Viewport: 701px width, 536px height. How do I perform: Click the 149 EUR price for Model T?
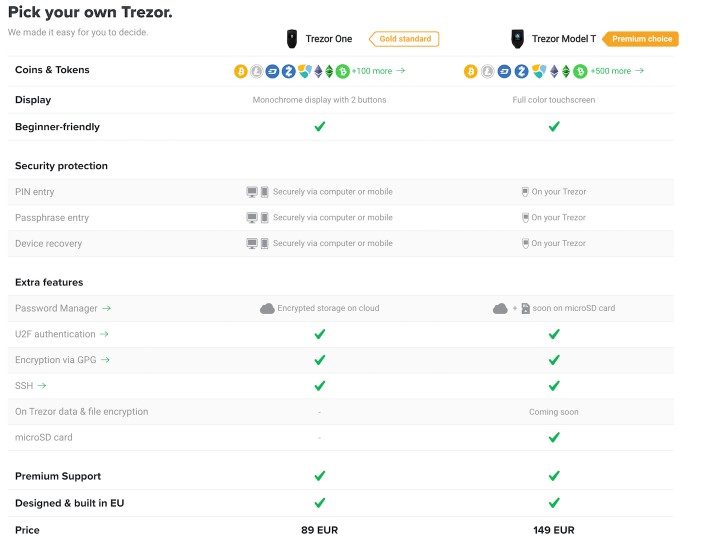[x=554, y=529]
